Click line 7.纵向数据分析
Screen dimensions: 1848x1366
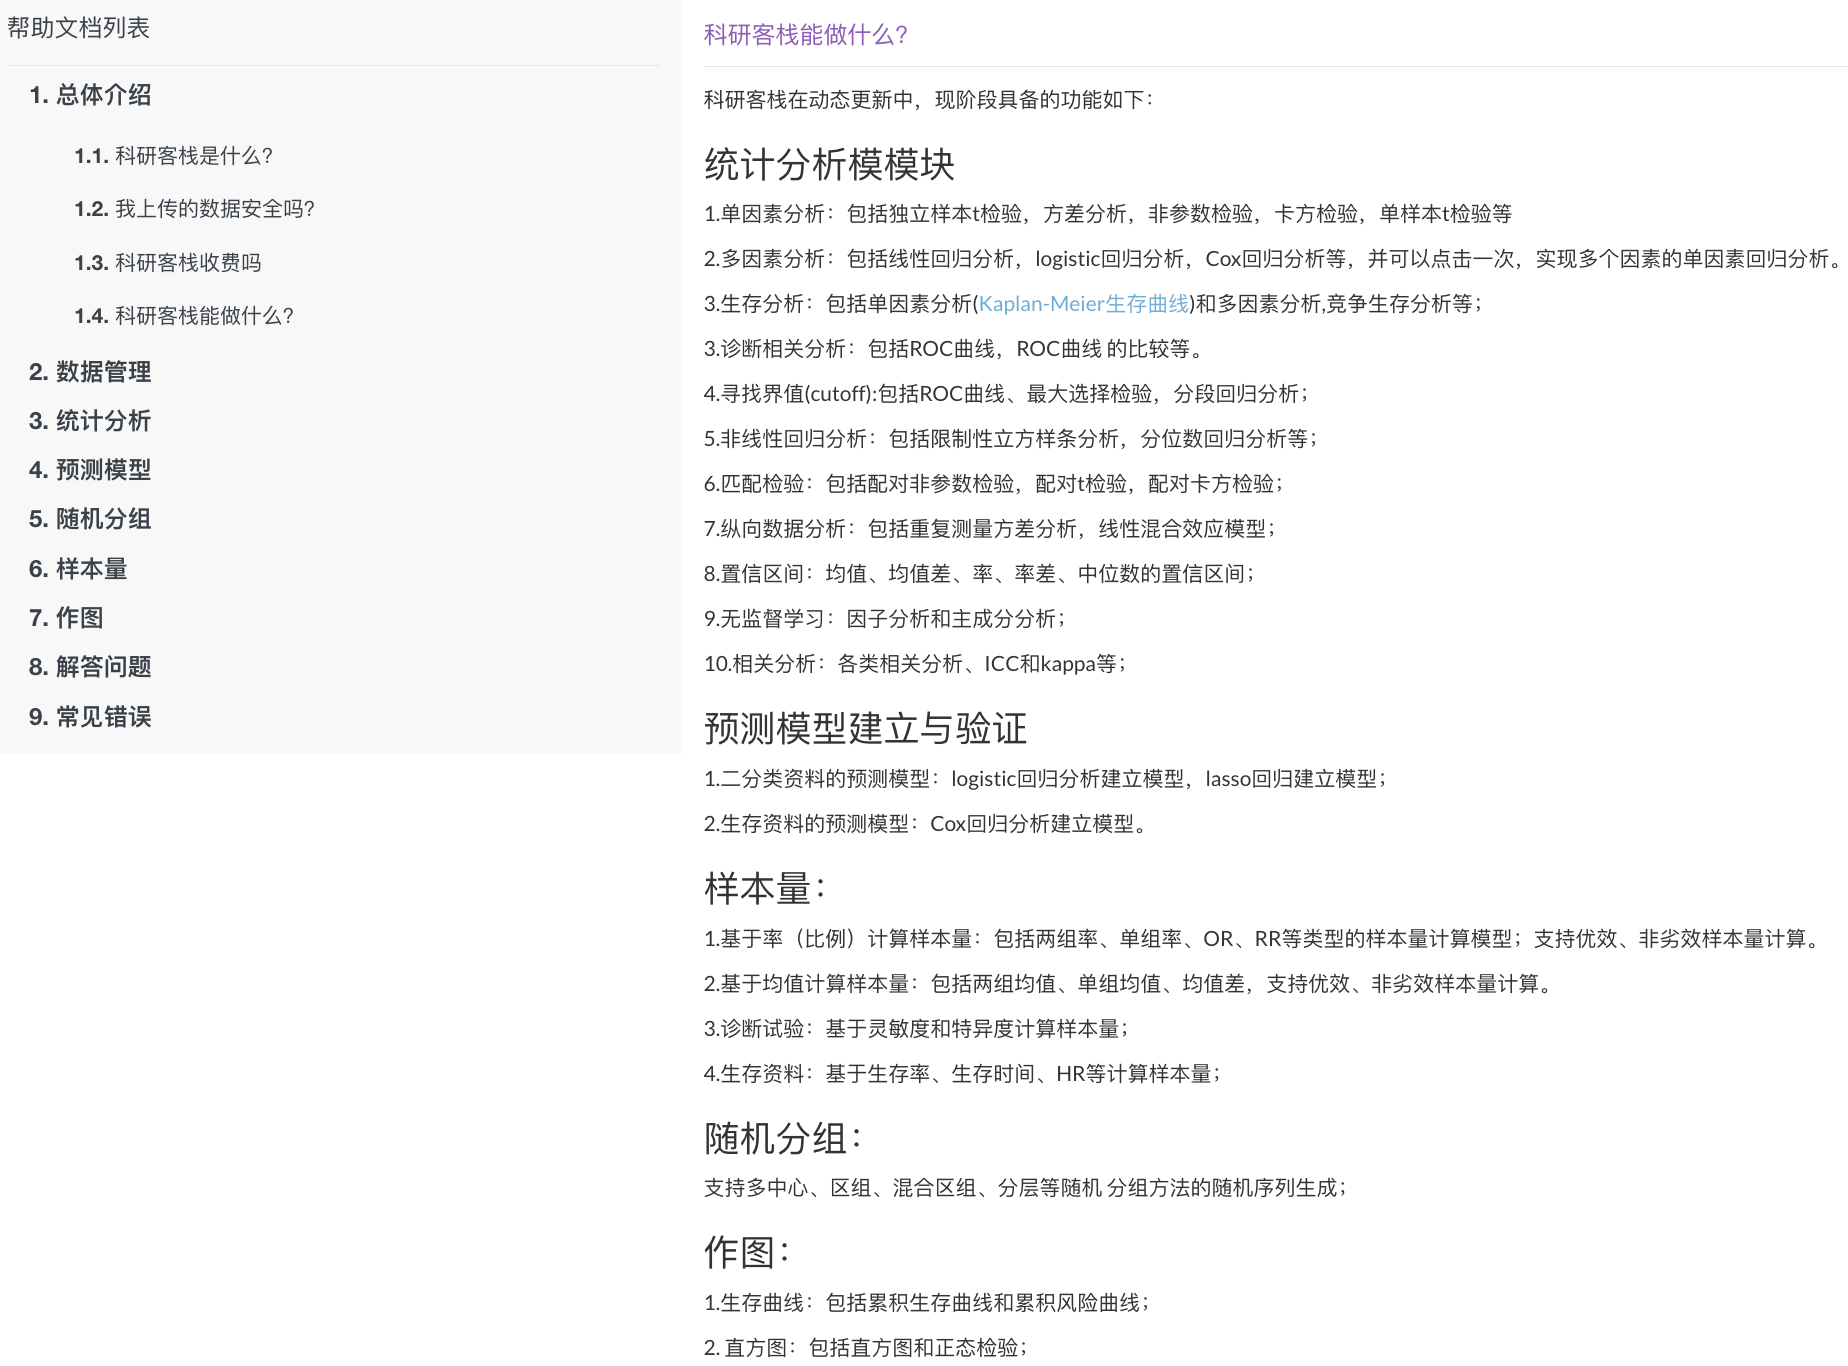[990, 529]
